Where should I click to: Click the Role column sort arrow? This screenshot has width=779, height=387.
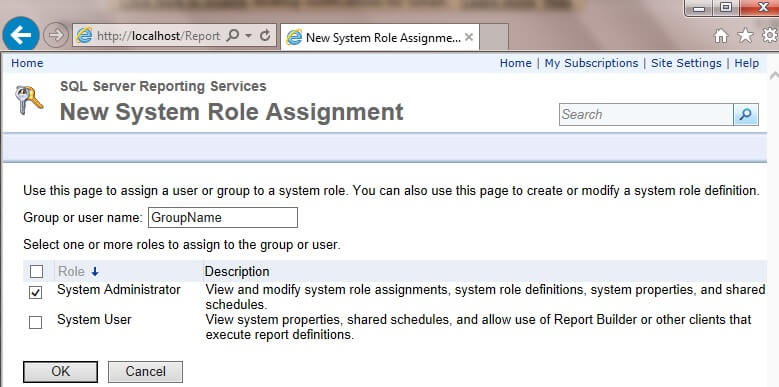[x=95, y=272]
